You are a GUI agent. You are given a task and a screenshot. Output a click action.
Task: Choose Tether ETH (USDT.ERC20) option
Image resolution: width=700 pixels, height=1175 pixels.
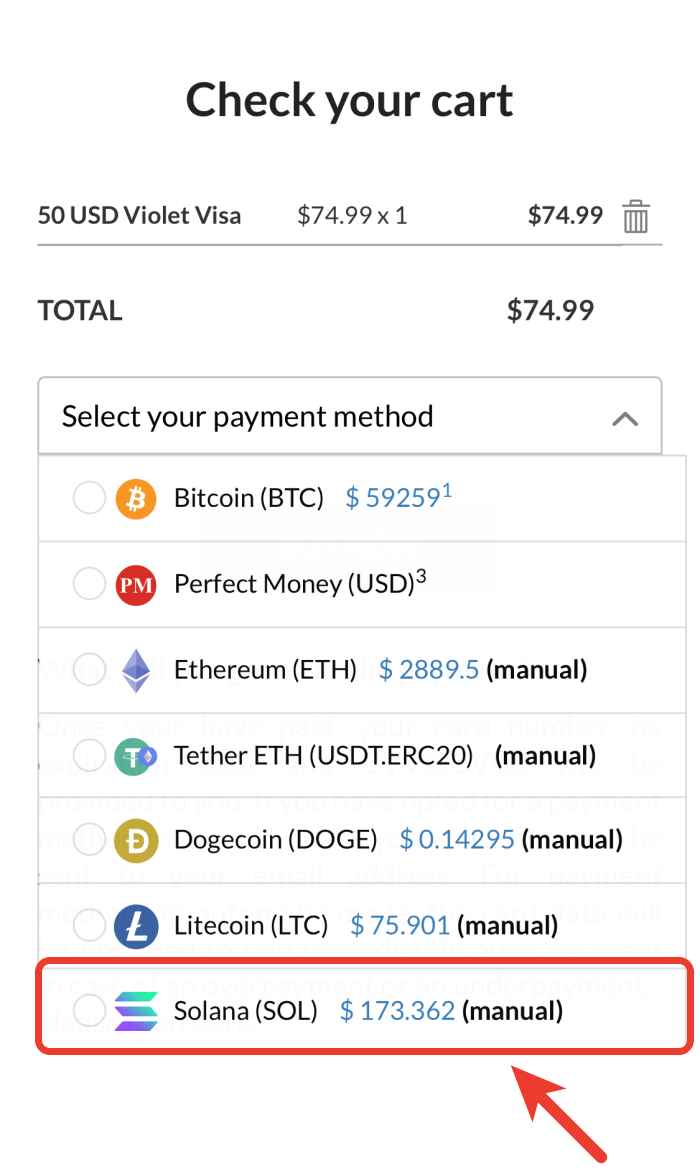(323, 756)
